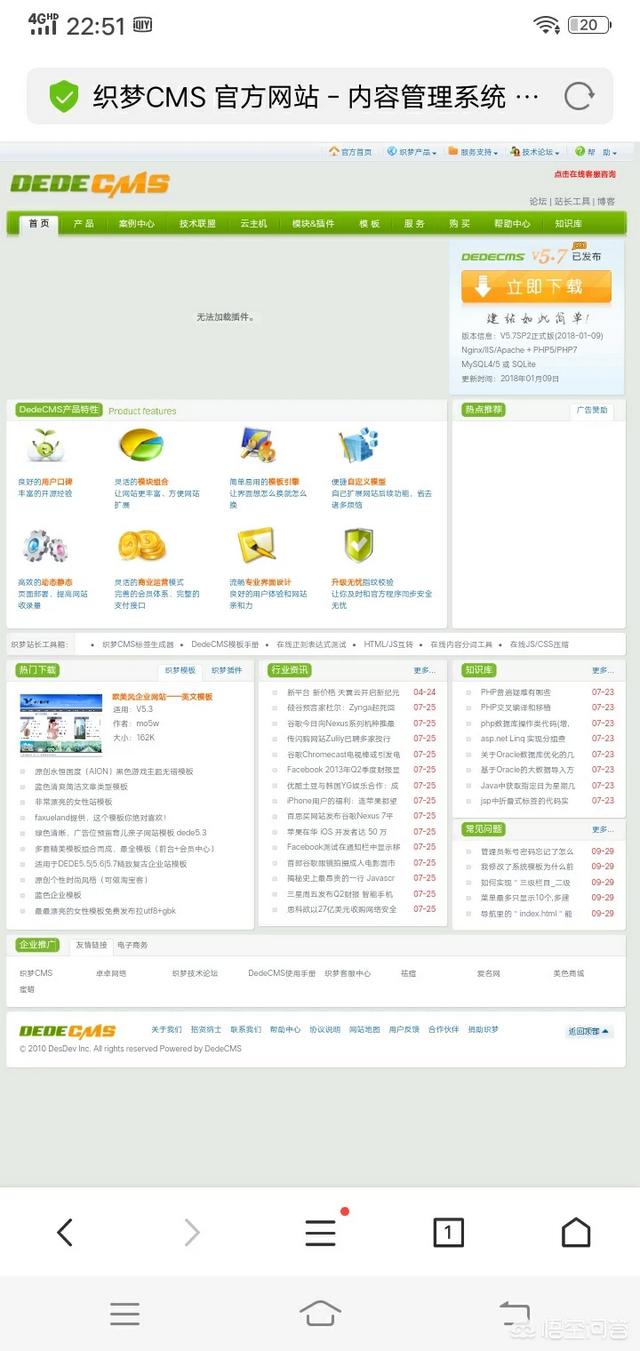Click the orange 立即下载 download button
Viewport: 640px width, 1351px height.
(x=536, y=287)
